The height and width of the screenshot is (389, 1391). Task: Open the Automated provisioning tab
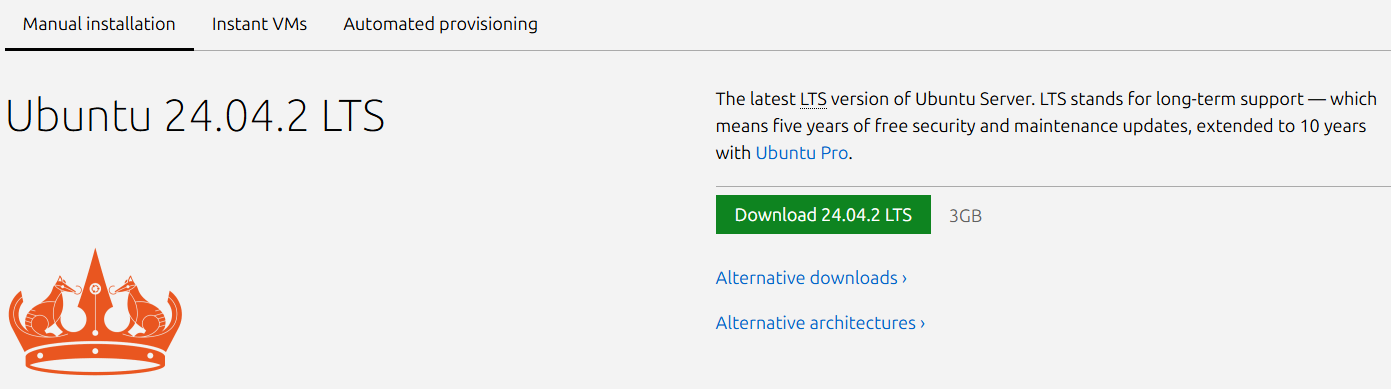[440, 24]
